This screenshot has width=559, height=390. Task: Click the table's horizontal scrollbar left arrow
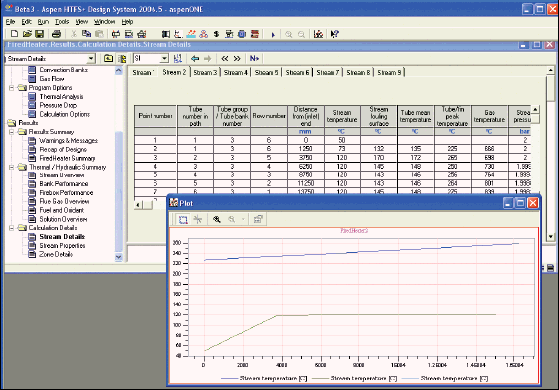pos(138,205)
